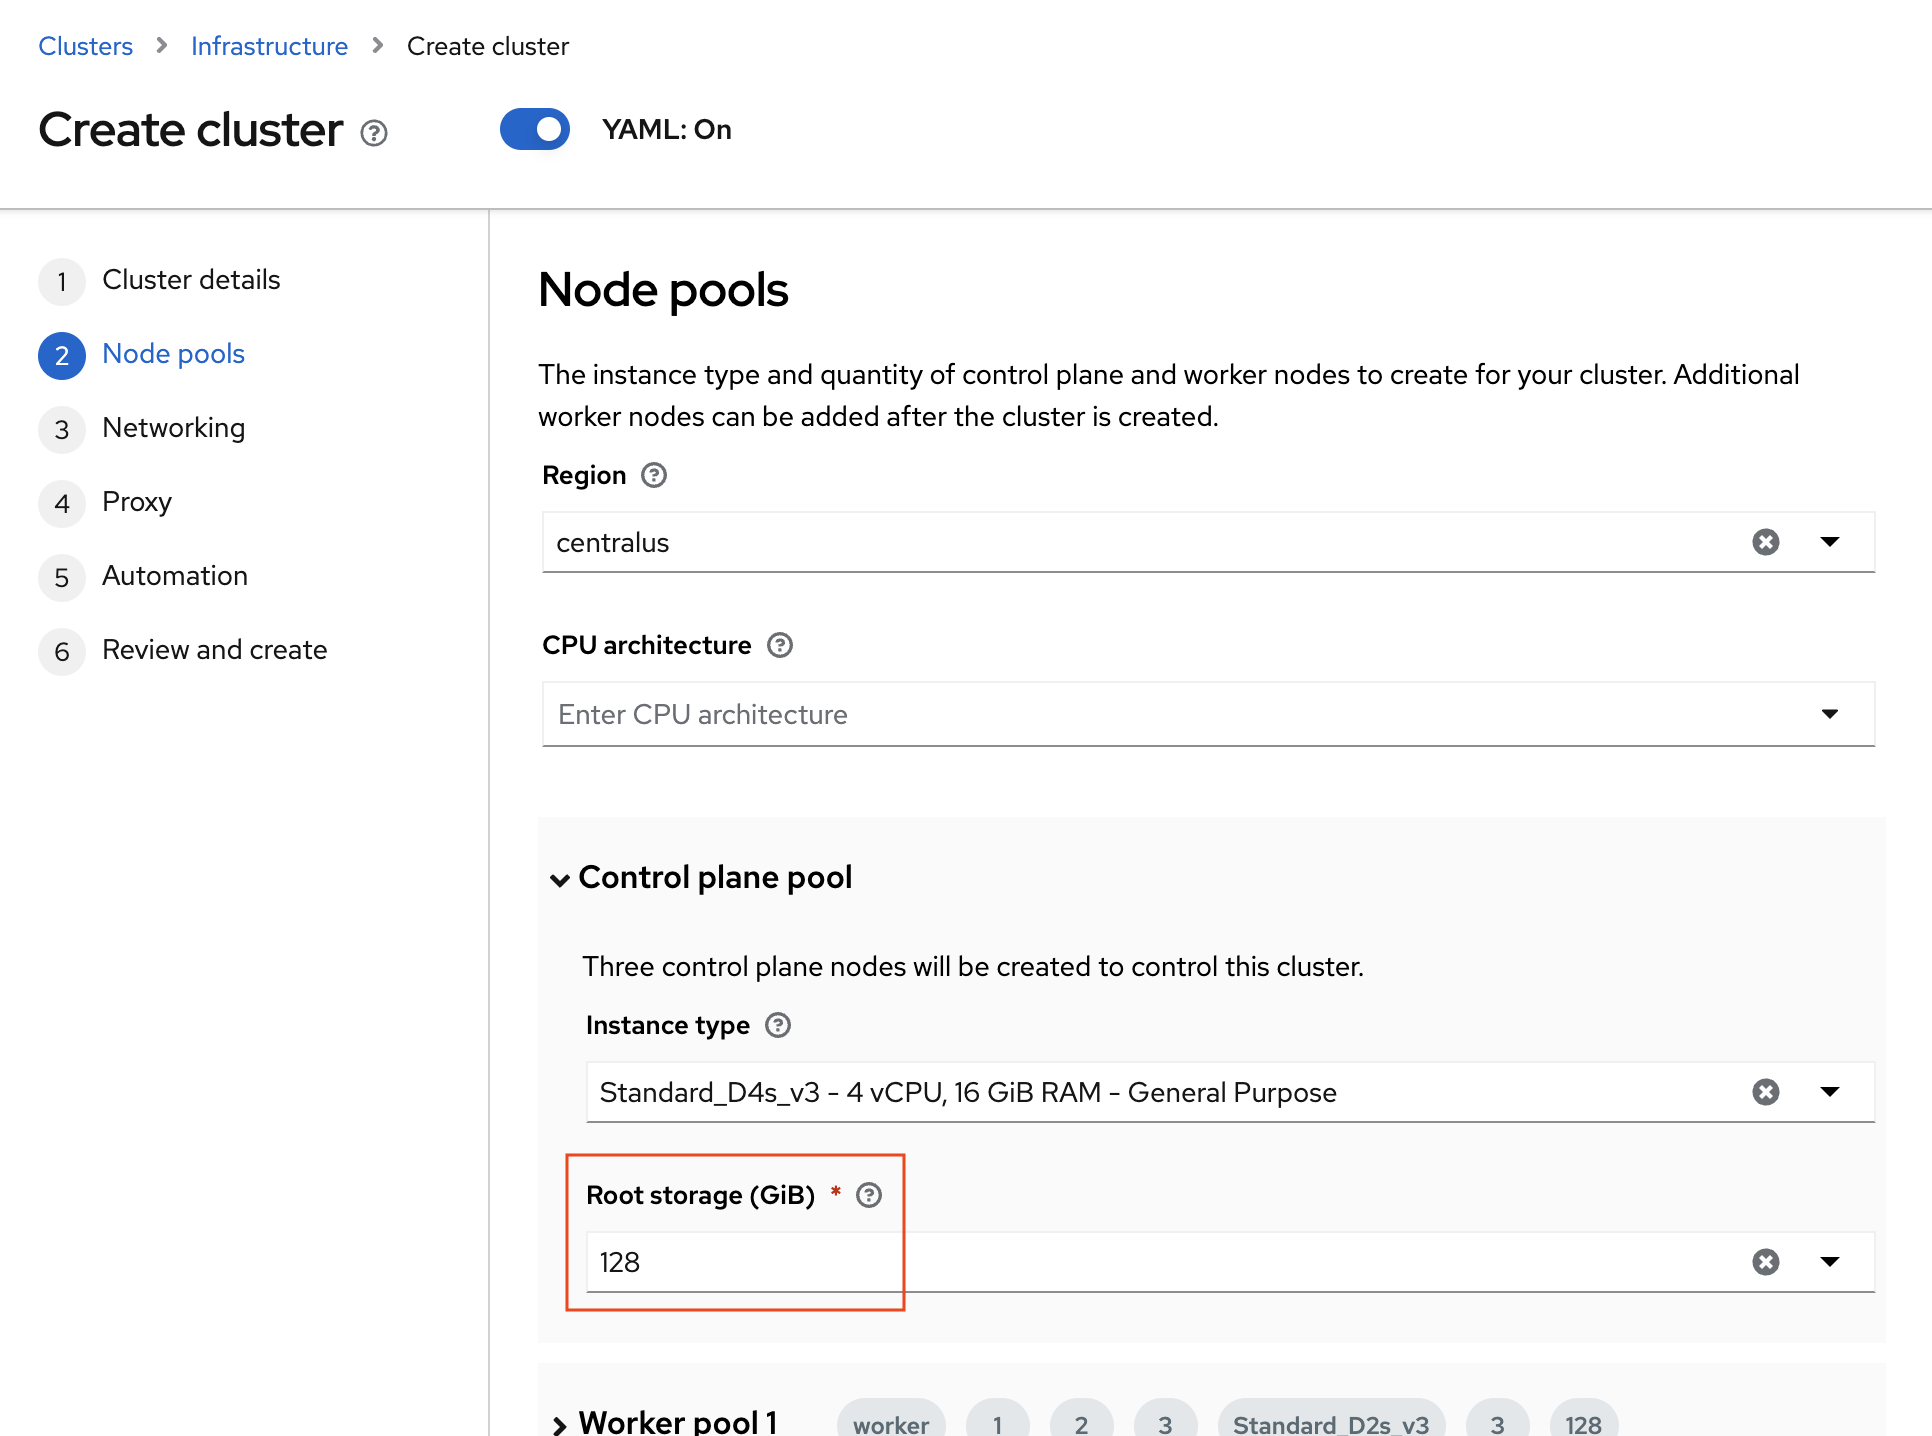Click help icon next to Create cluster title
The width and height of the screenshot is (1932, 1436).
click(x=374, y=133)
